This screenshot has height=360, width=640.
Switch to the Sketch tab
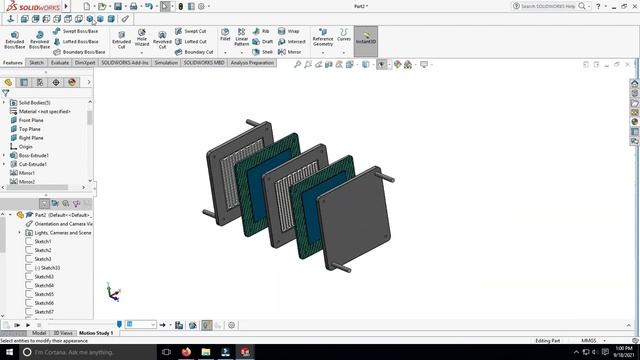click(36, 63)
